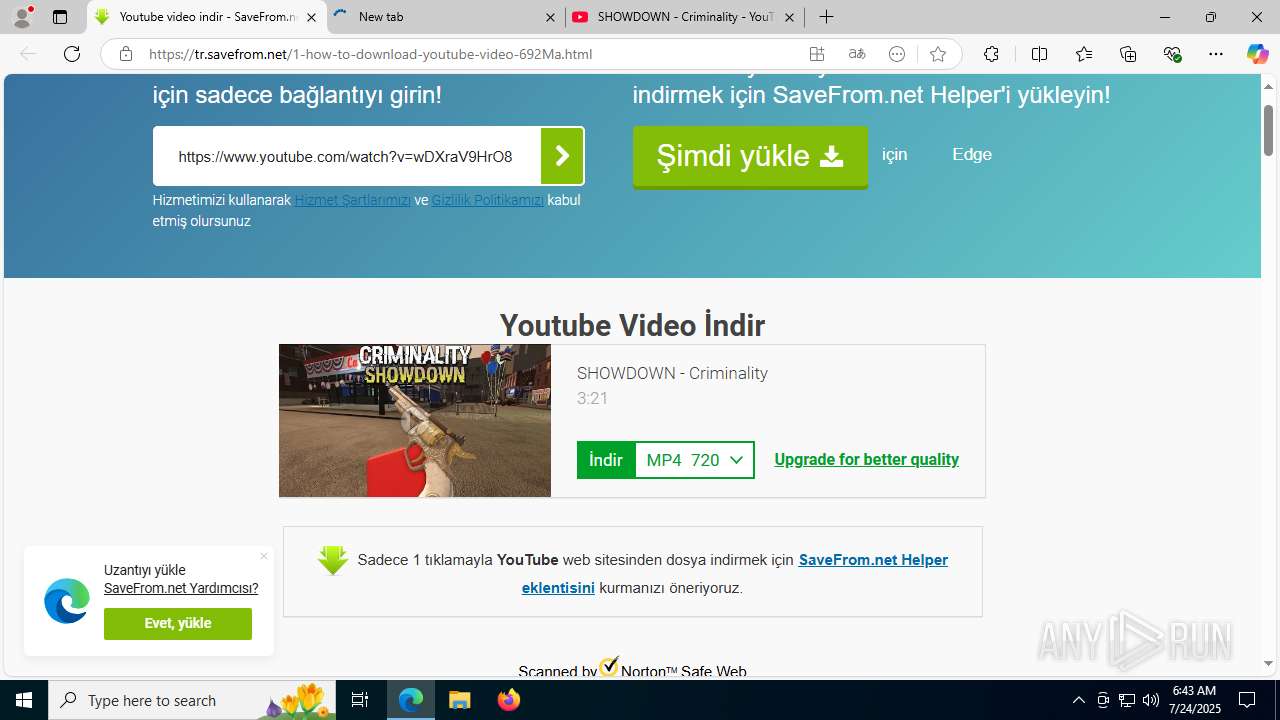Screen dimensions: 1280x720
Task: Add a new browser tab
Action: [x=826, y=17]
